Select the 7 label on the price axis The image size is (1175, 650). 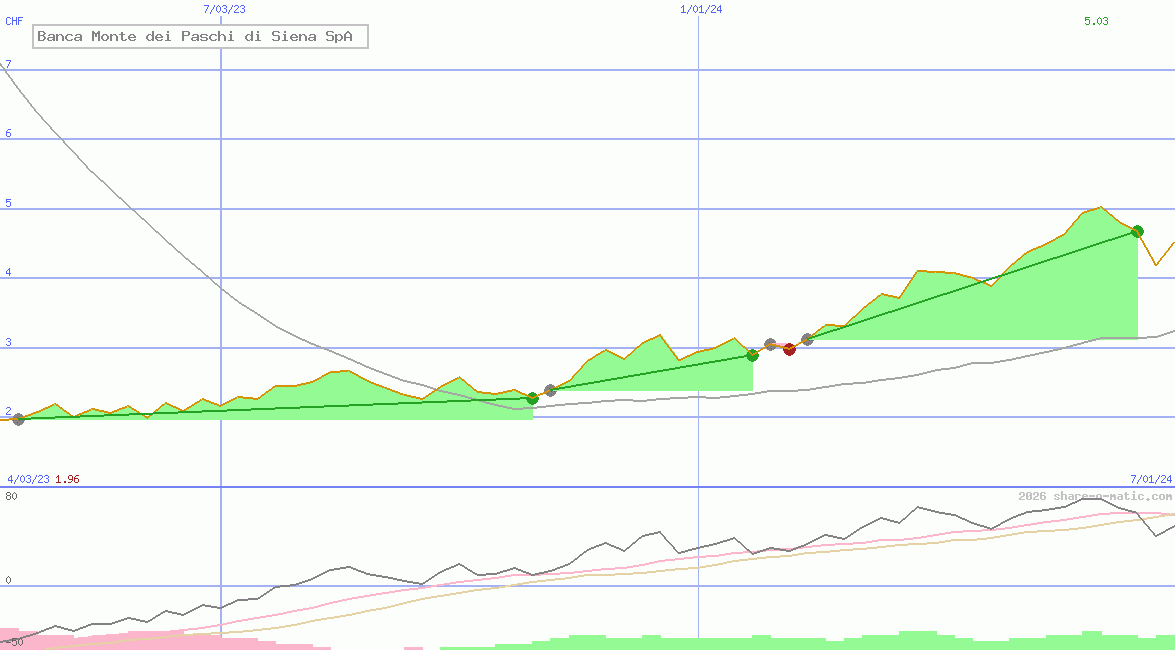8,65
